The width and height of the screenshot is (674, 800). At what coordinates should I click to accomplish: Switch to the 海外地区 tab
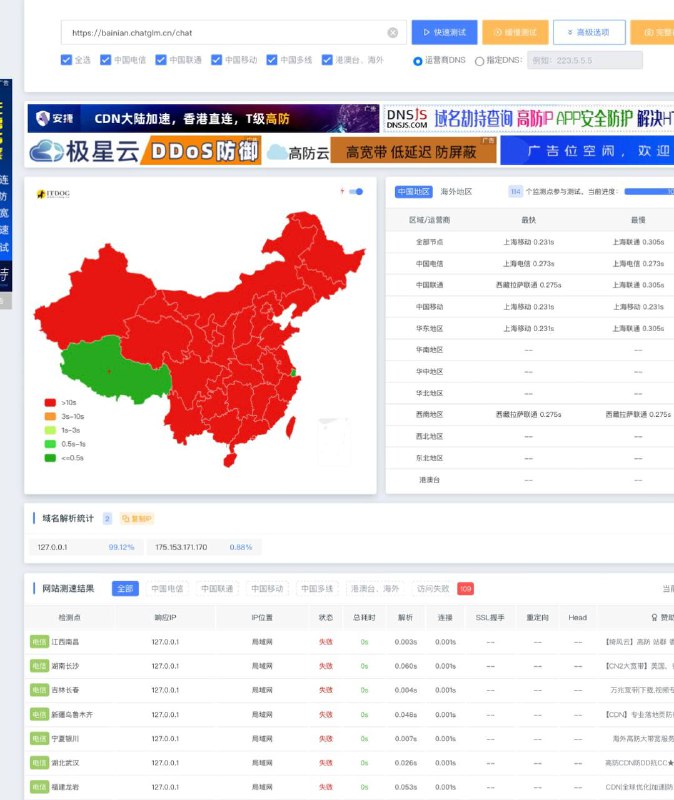(x=456, y=192)
